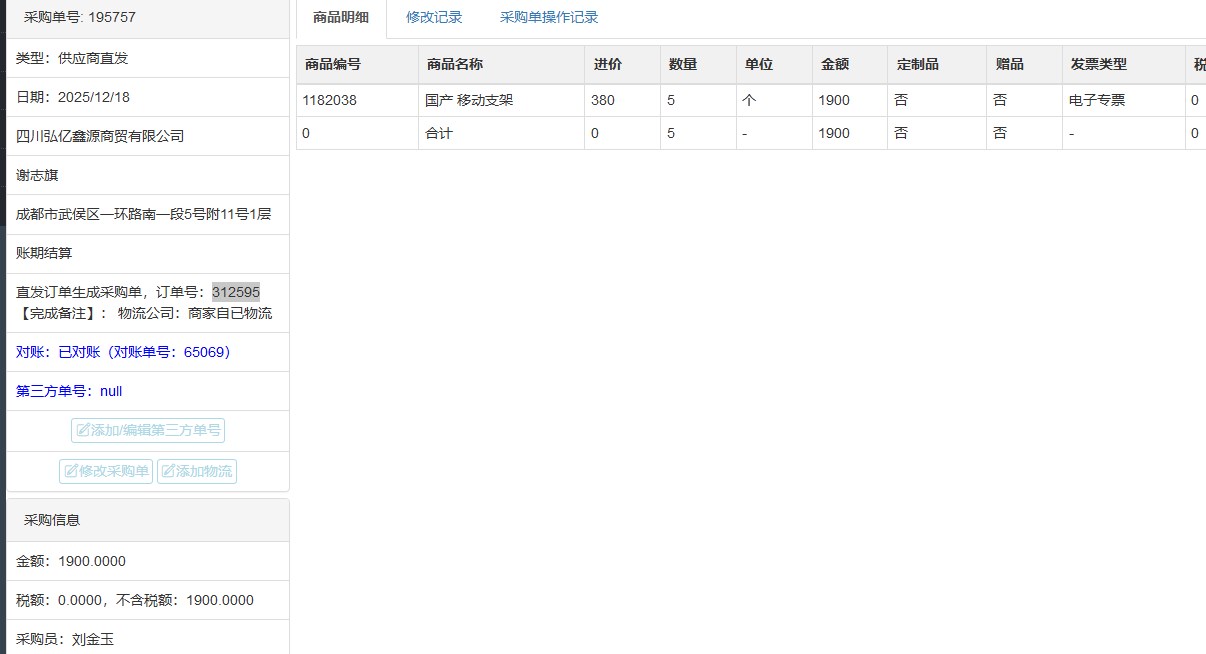Click the 合计 total row label

pyautogui.click(x=439, y=133)
